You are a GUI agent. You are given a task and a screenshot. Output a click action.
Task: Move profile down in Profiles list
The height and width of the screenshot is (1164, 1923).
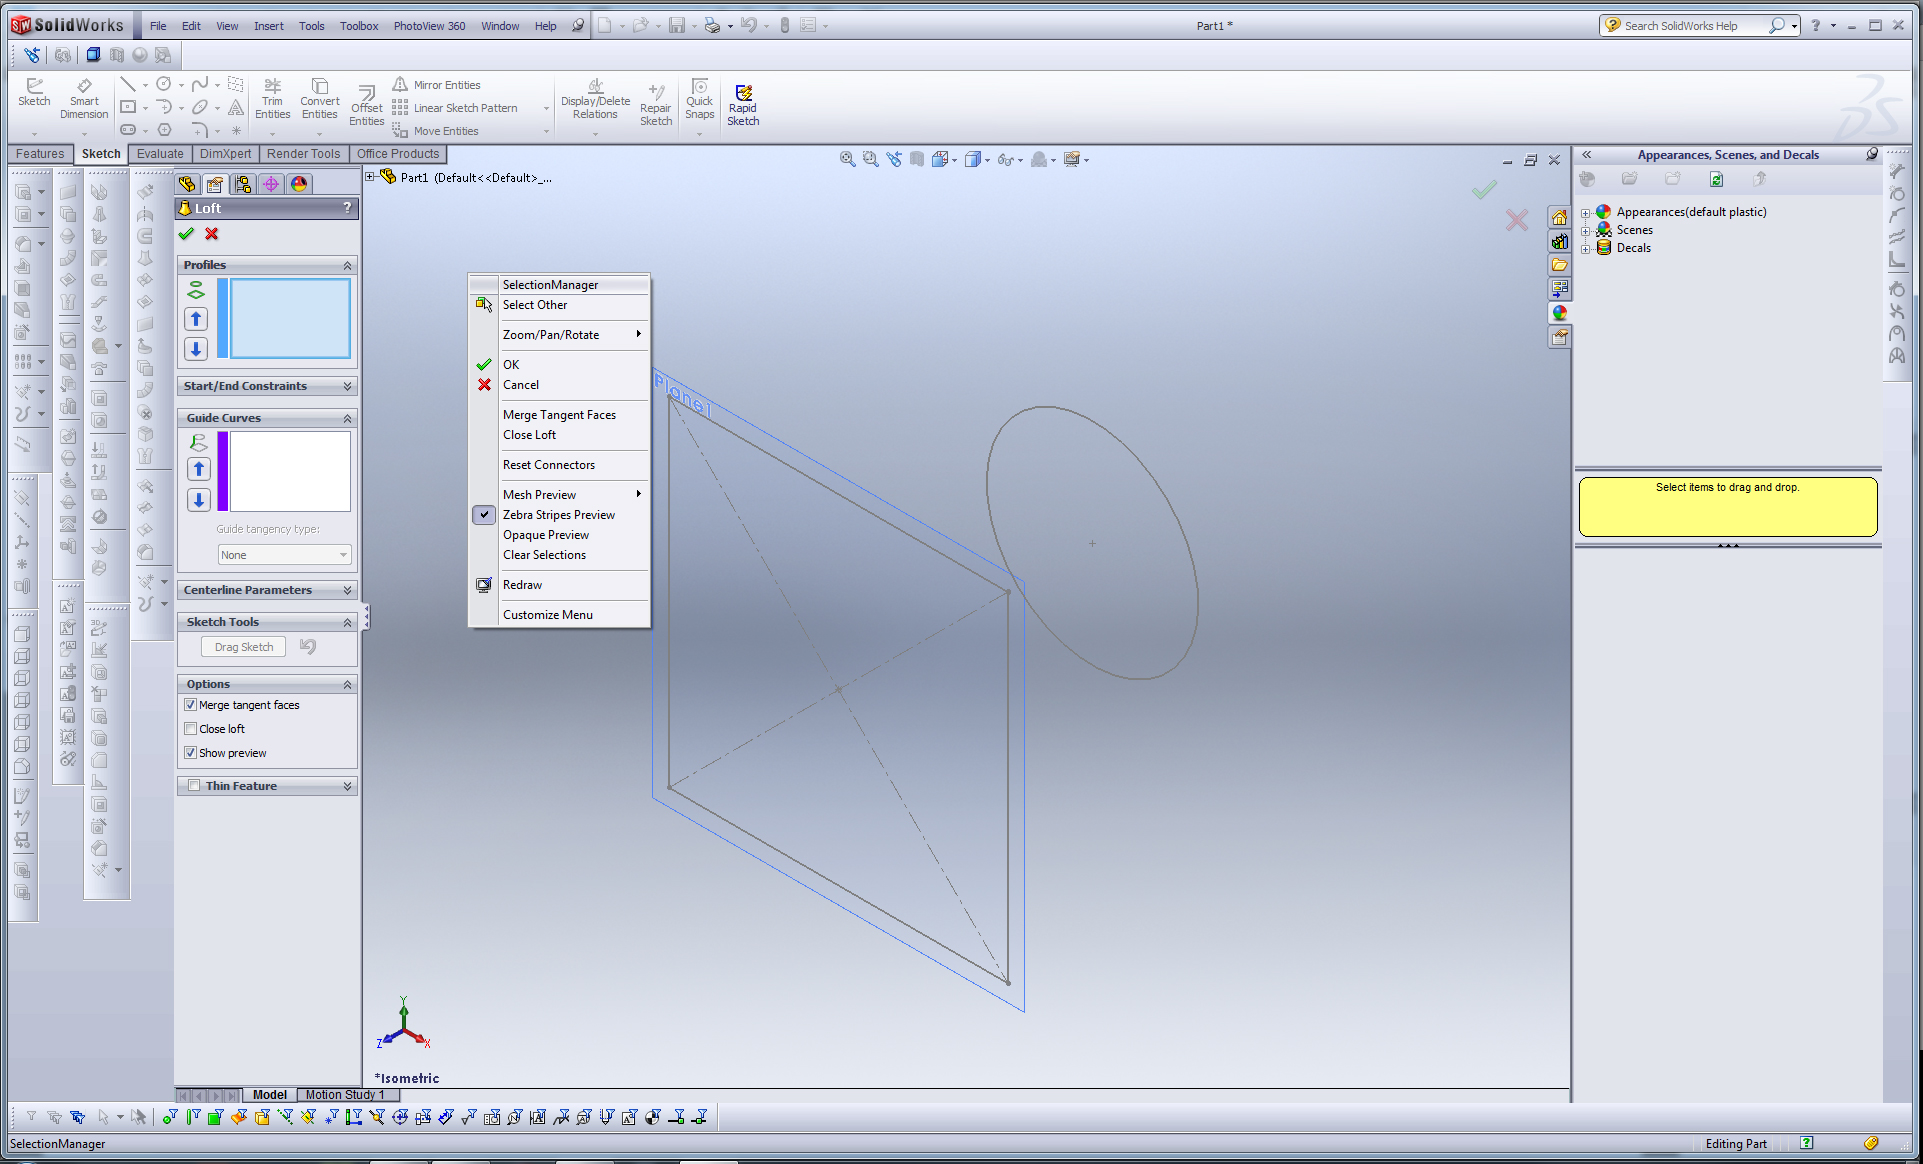pos(196,349)
